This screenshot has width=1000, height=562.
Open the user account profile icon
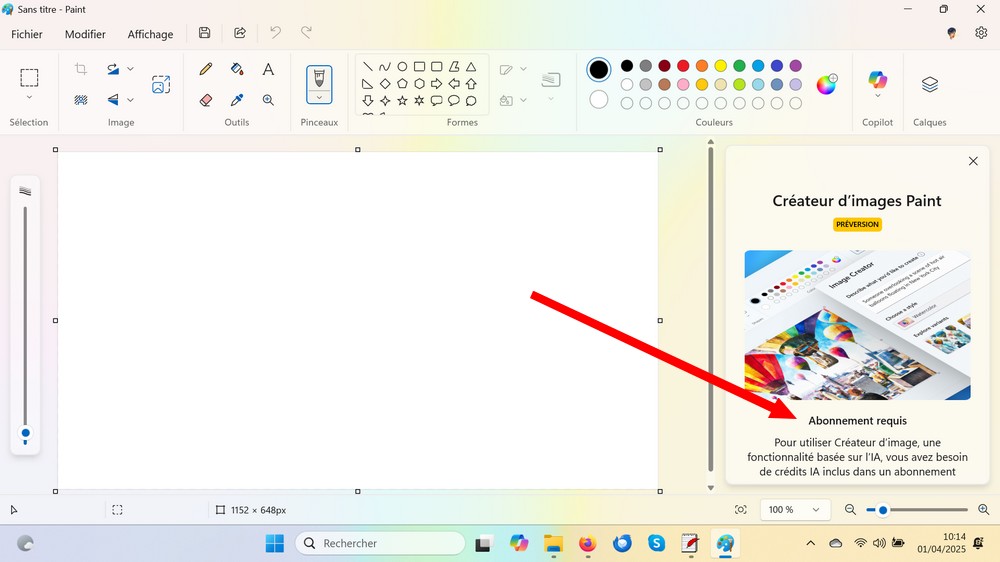click(952, 33)
